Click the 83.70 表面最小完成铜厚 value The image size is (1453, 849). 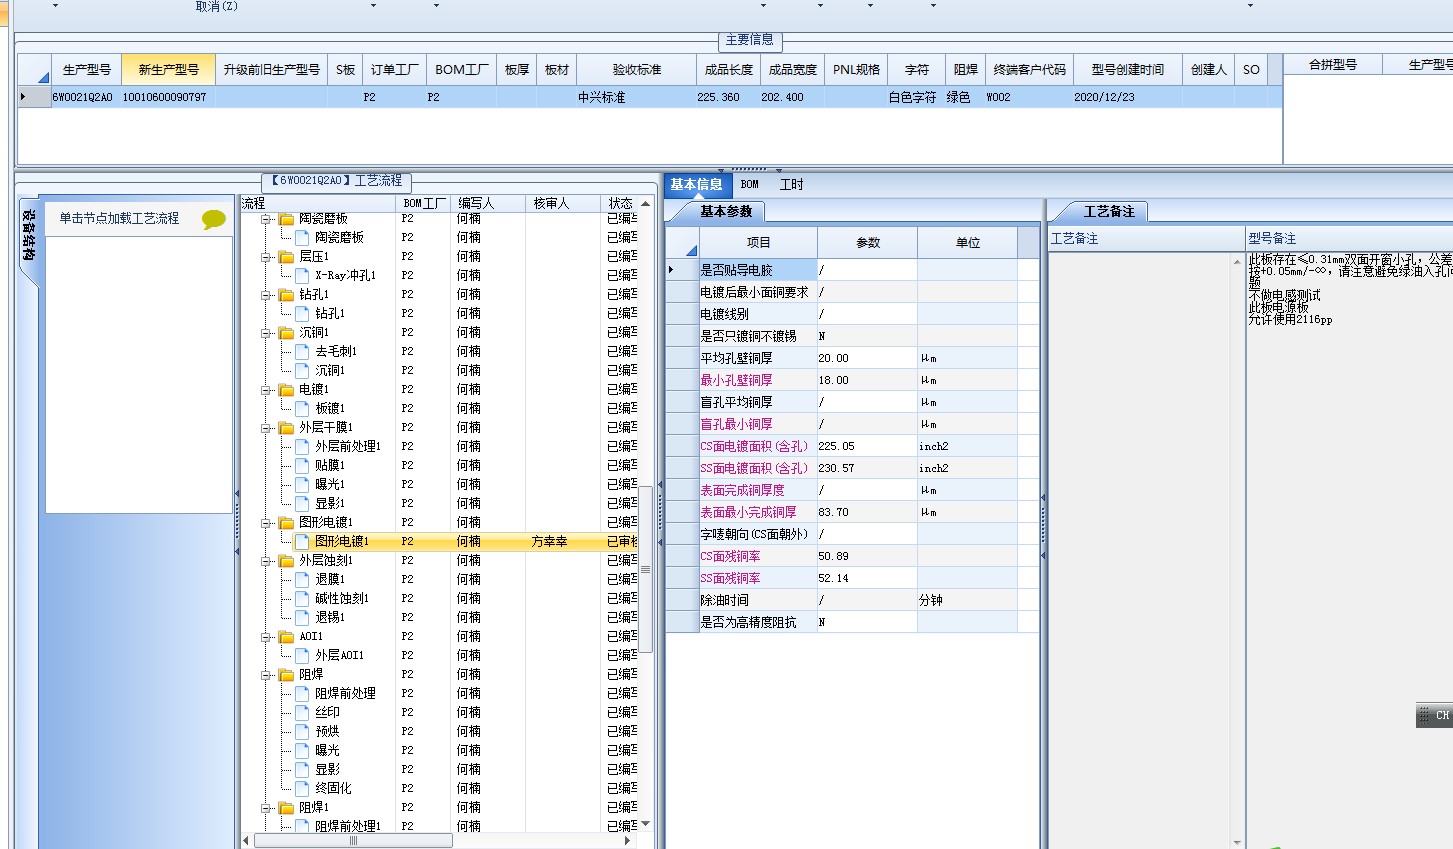[867, 512]
